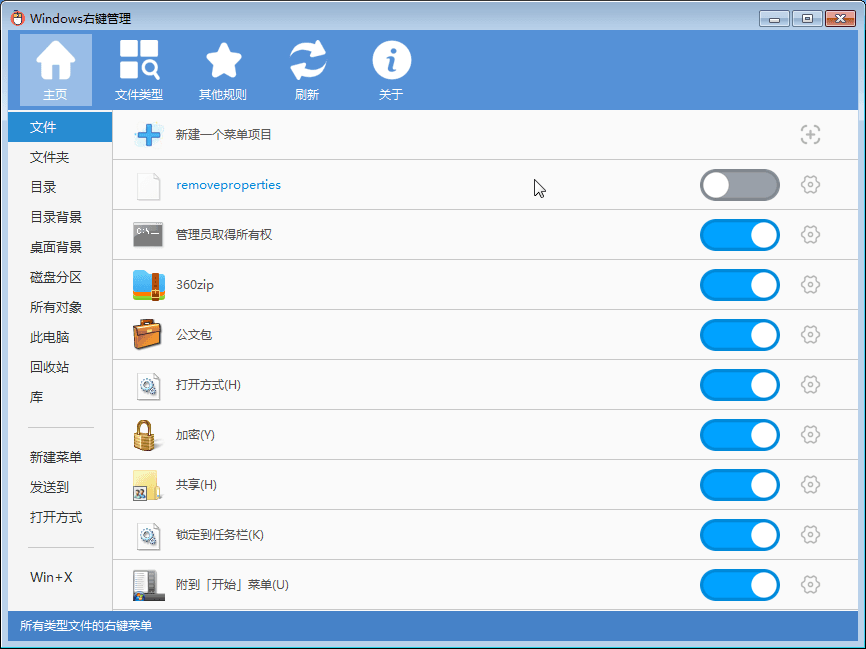The height and width of the screenshot is (649, 866).
Task: Open settings gear for 加密(Y)
Action: click(x=810, y=435)
